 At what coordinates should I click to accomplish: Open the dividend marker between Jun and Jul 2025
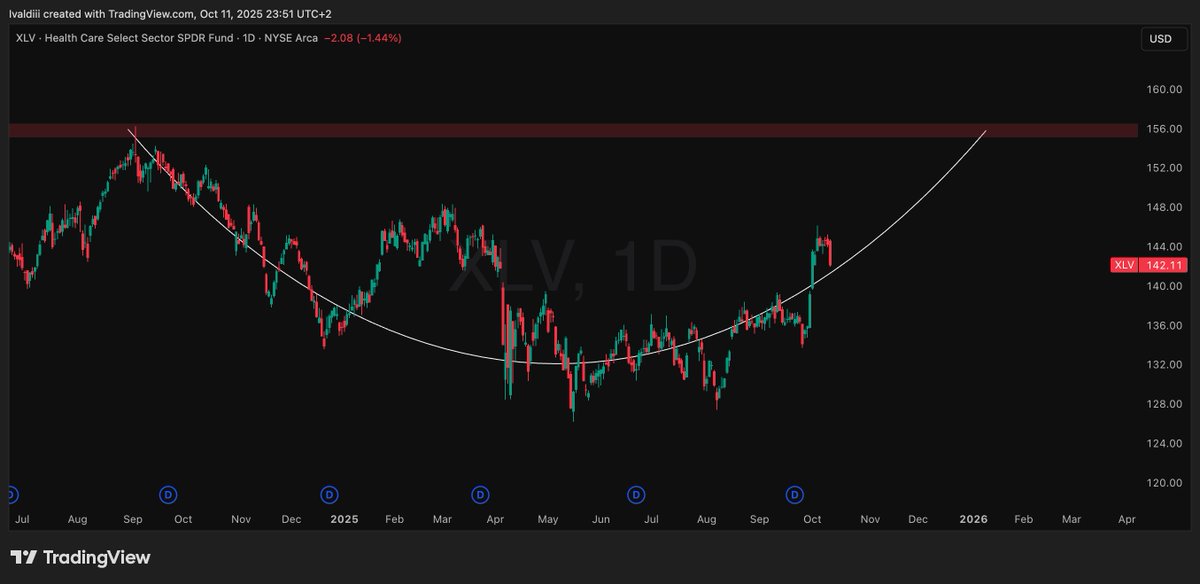coord(634,494)
